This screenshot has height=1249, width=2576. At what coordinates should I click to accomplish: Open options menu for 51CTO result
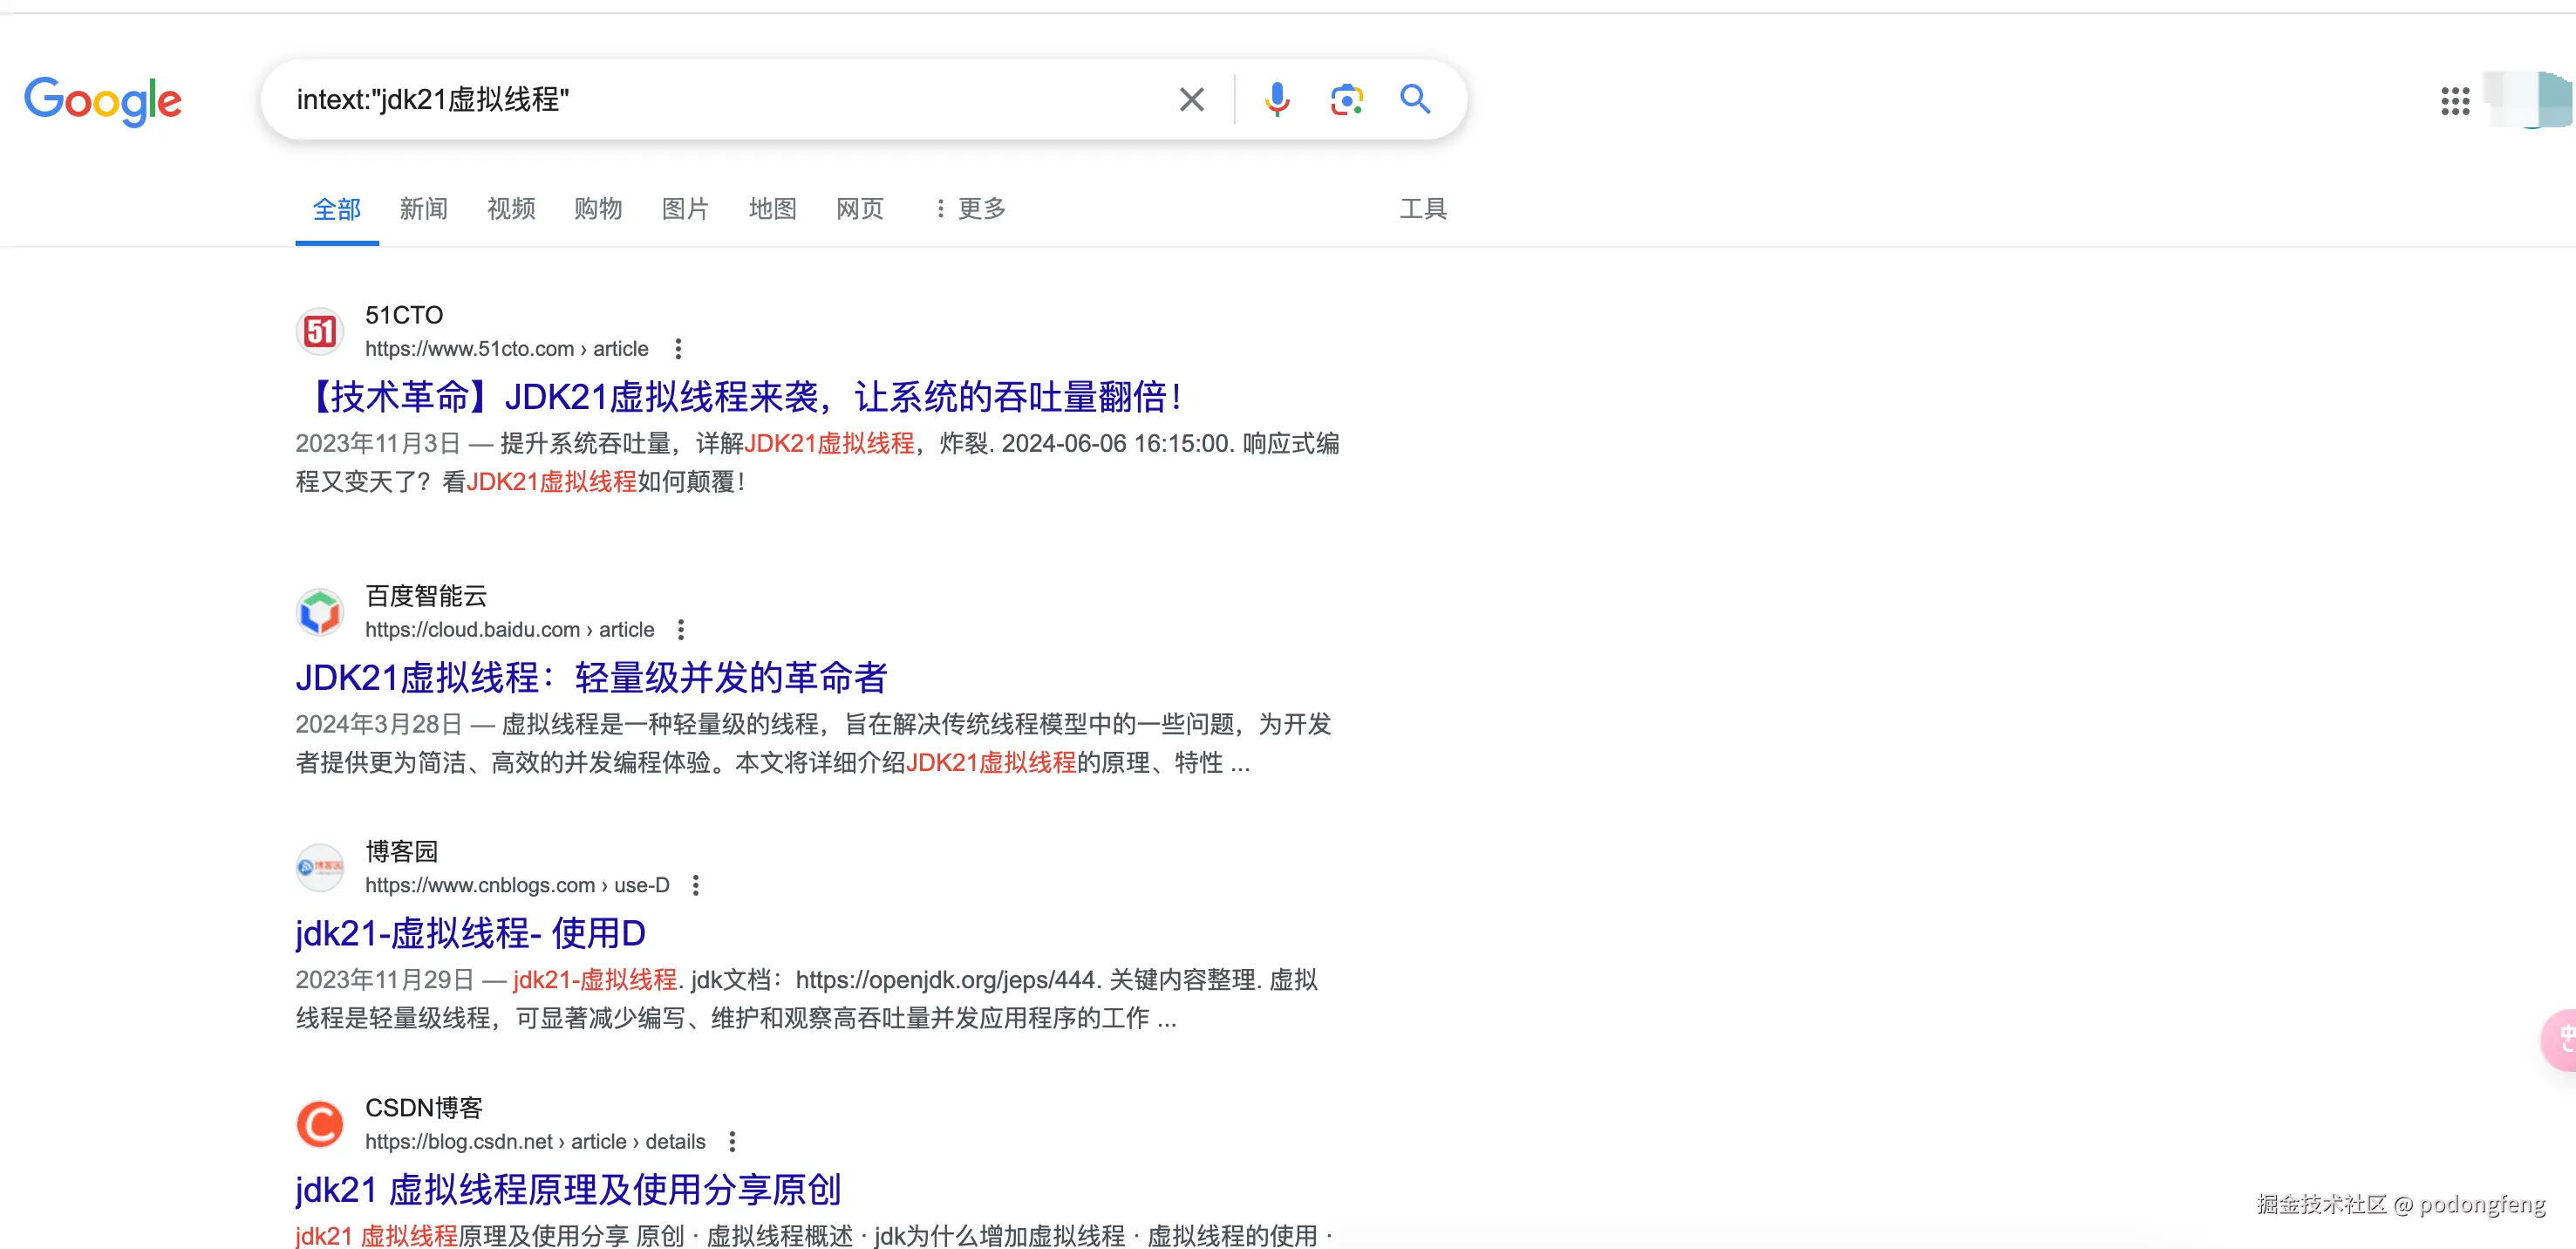coord(678,349)
